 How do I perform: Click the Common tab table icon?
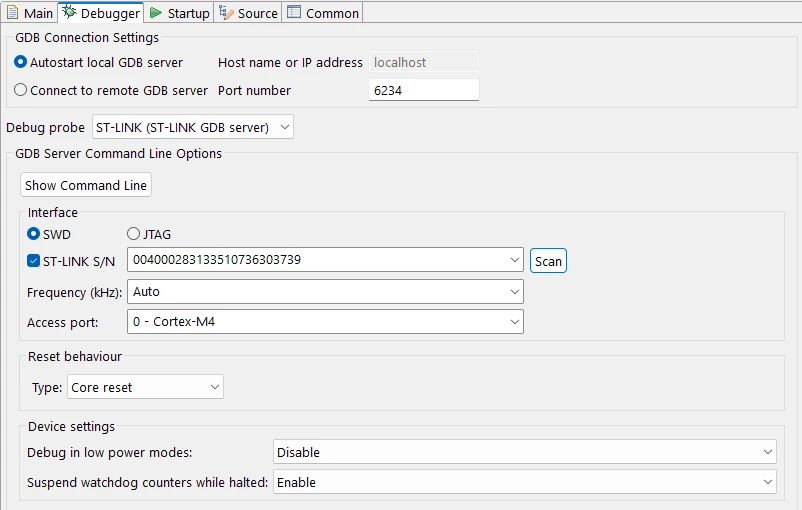(x=294, y=12)
